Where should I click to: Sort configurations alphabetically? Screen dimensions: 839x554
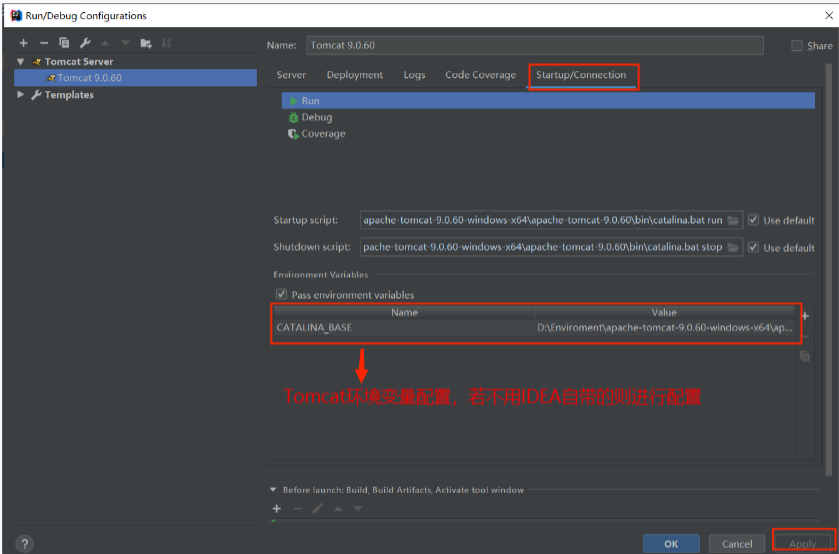166,43
